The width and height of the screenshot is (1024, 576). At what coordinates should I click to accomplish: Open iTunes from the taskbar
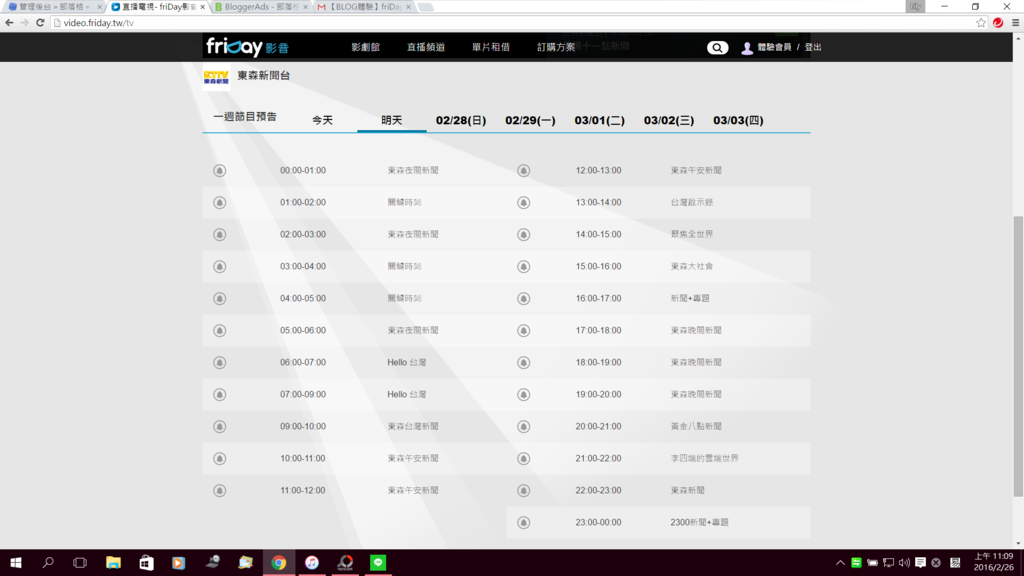point(312,562)
